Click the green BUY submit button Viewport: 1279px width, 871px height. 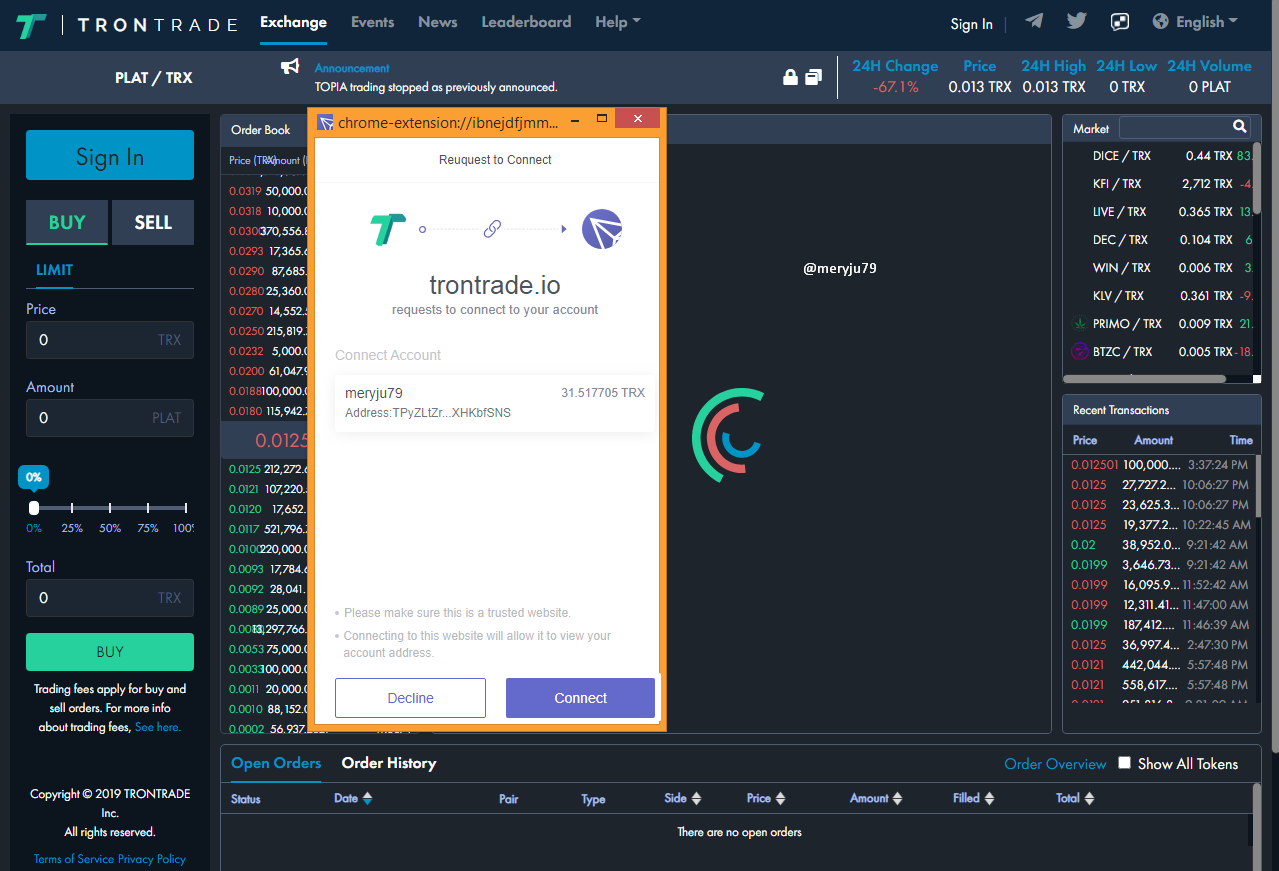point(110,652)
